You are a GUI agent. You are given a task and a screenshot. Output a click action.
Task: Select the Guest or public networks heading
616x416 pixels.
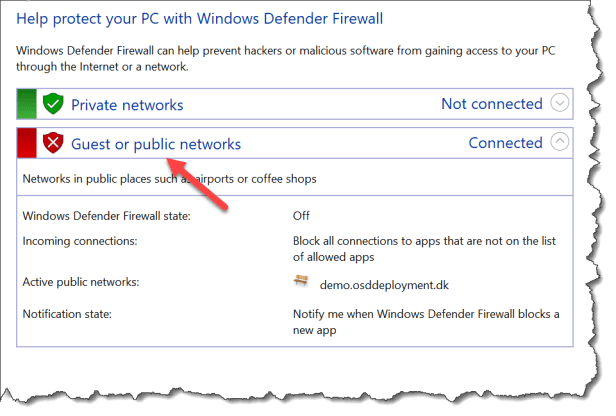click(155, 144)
